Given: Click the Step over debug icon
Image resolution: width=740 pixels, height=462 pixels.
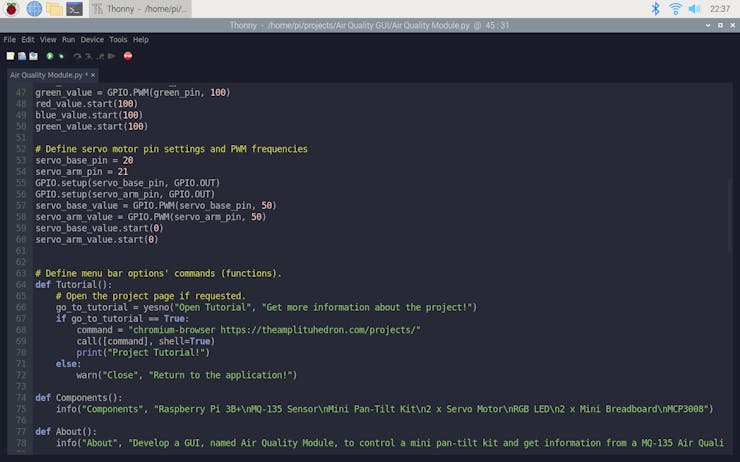Looking at the screenshot, I should coord(77,56).
